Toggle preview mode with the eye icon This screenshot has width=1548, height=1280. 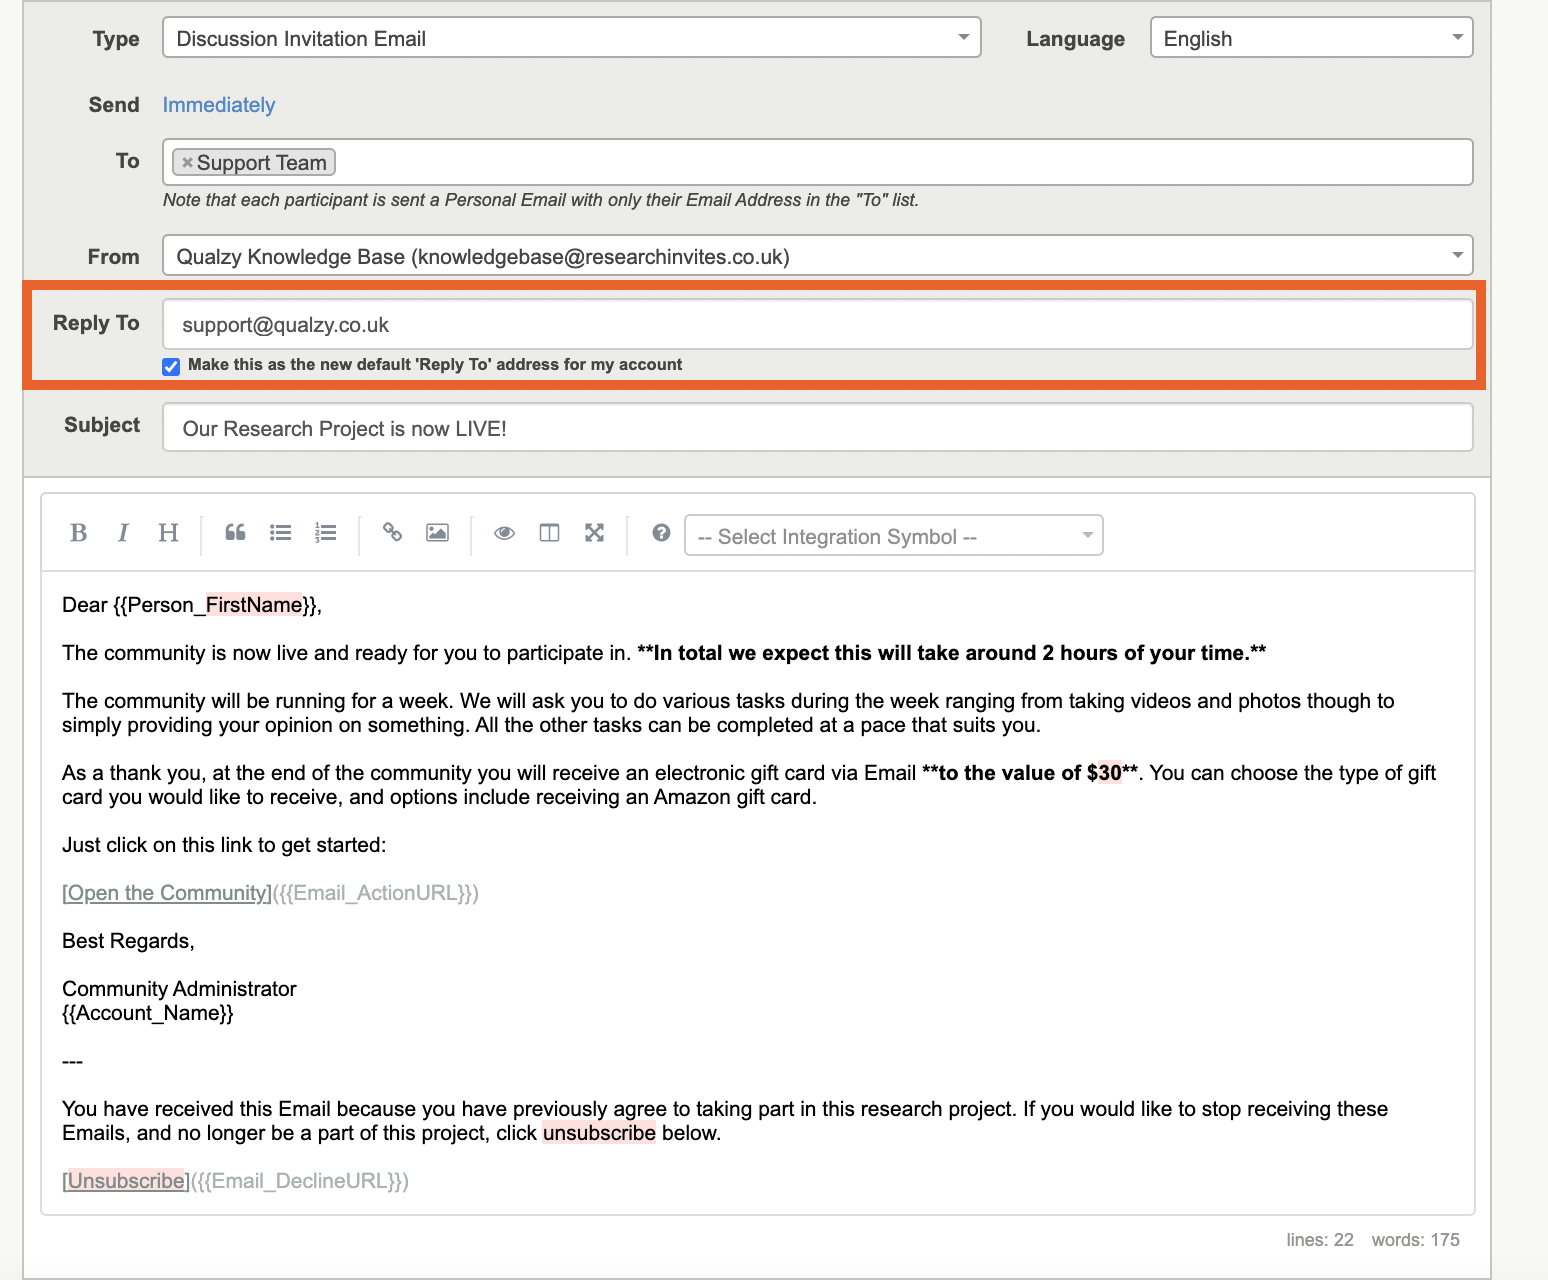504,533
